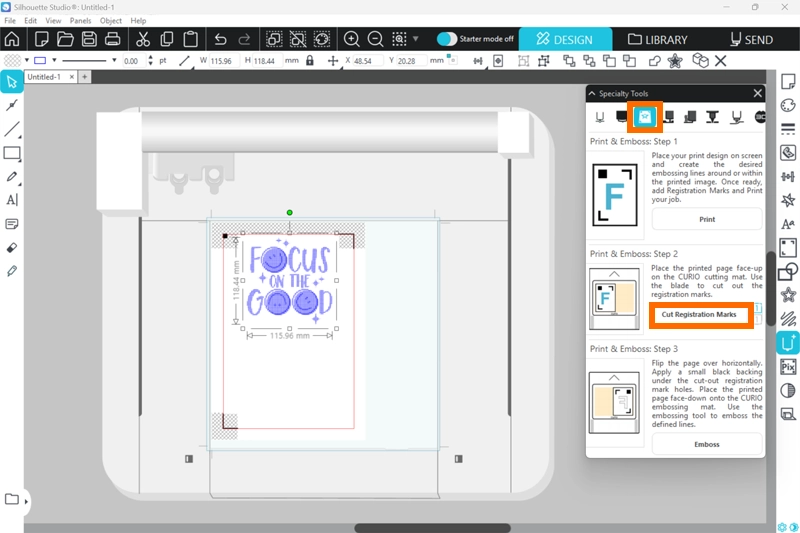The height and width of the screenshot is (533, 800).
Task: Switch to the LIBRARY tab
Action: (x=658, y=40)
